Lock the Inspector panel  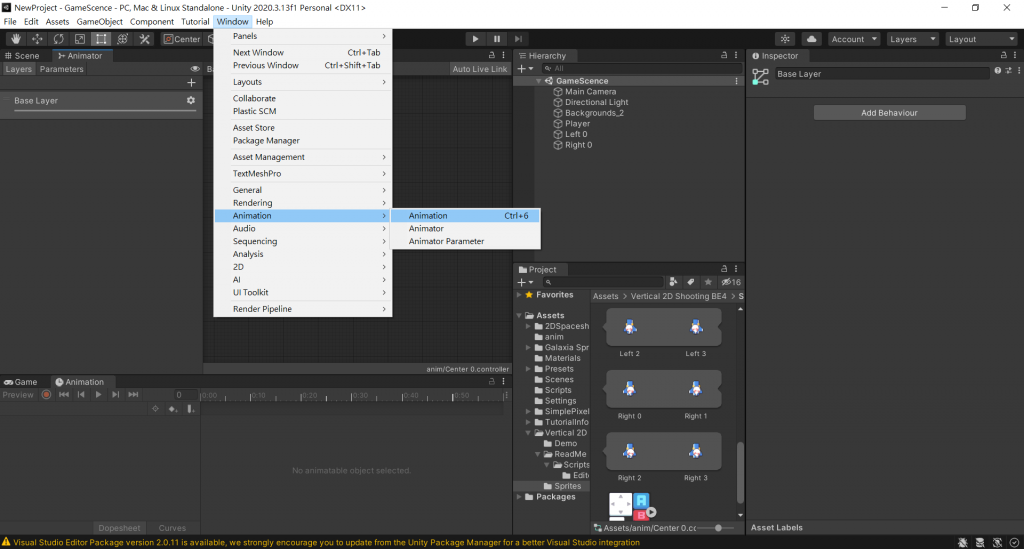(1004, 55)
